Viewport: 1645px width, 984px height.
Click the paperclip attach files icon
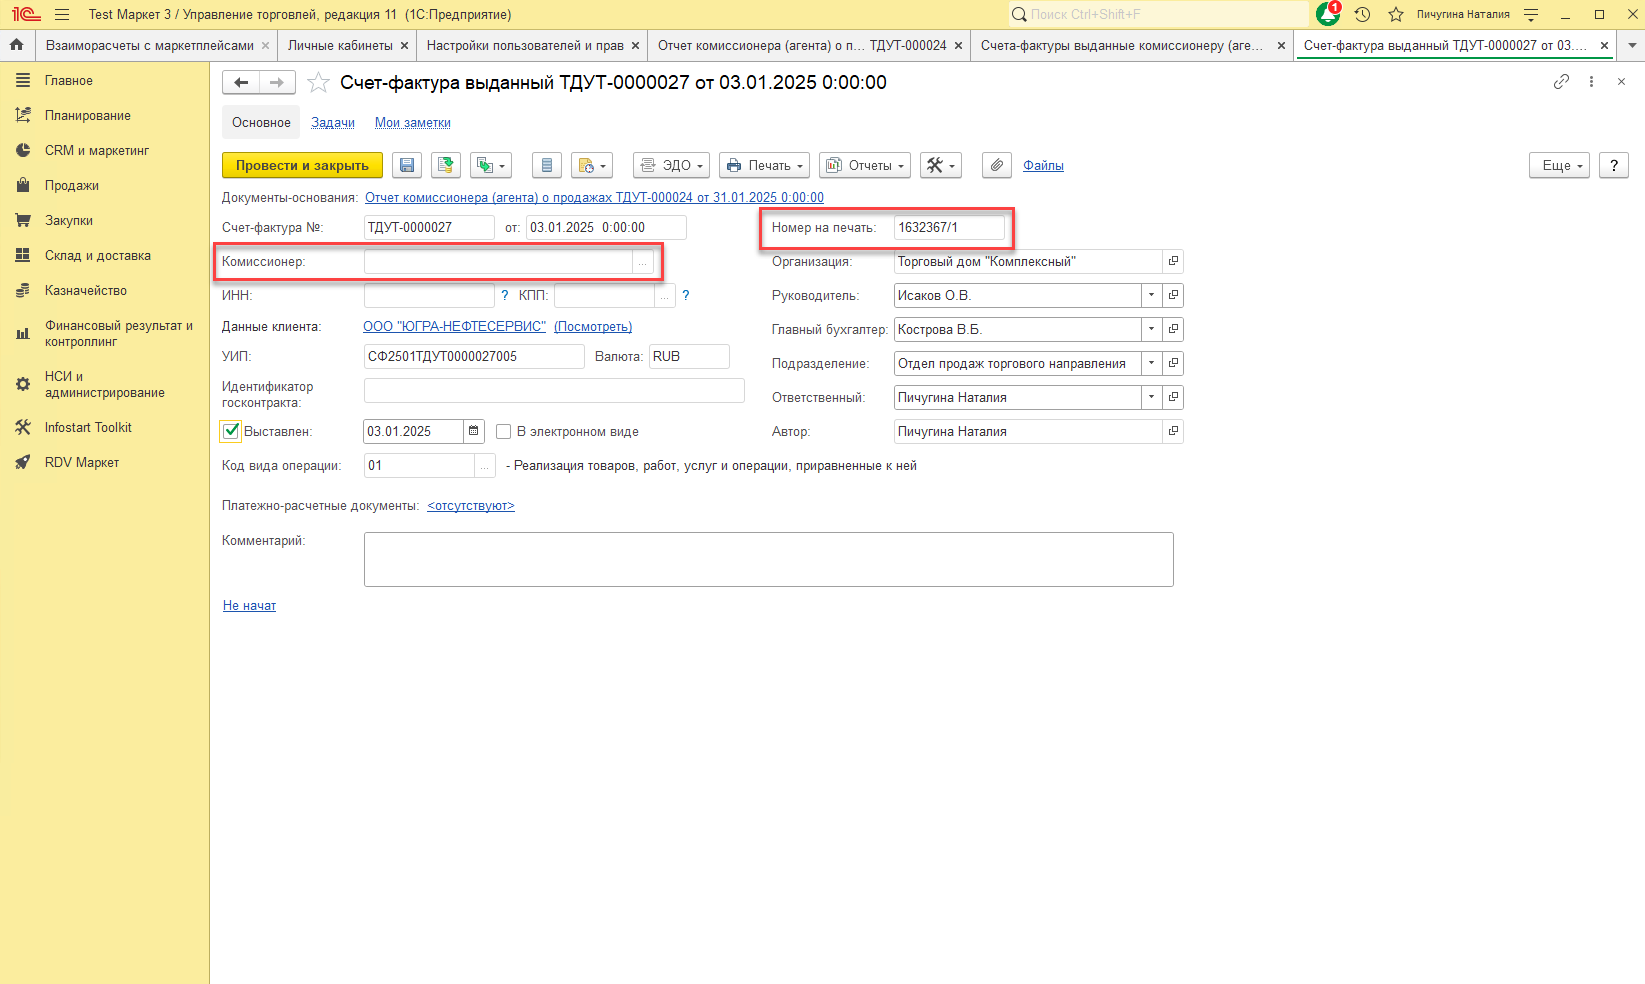coord(996,166)
